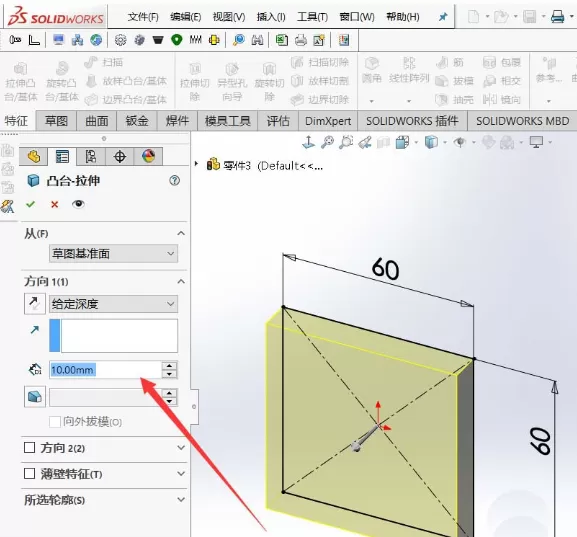Click the zoom to fit view icon
The width and height of the screenshot is (577, 537).
(x=327, y=142)
